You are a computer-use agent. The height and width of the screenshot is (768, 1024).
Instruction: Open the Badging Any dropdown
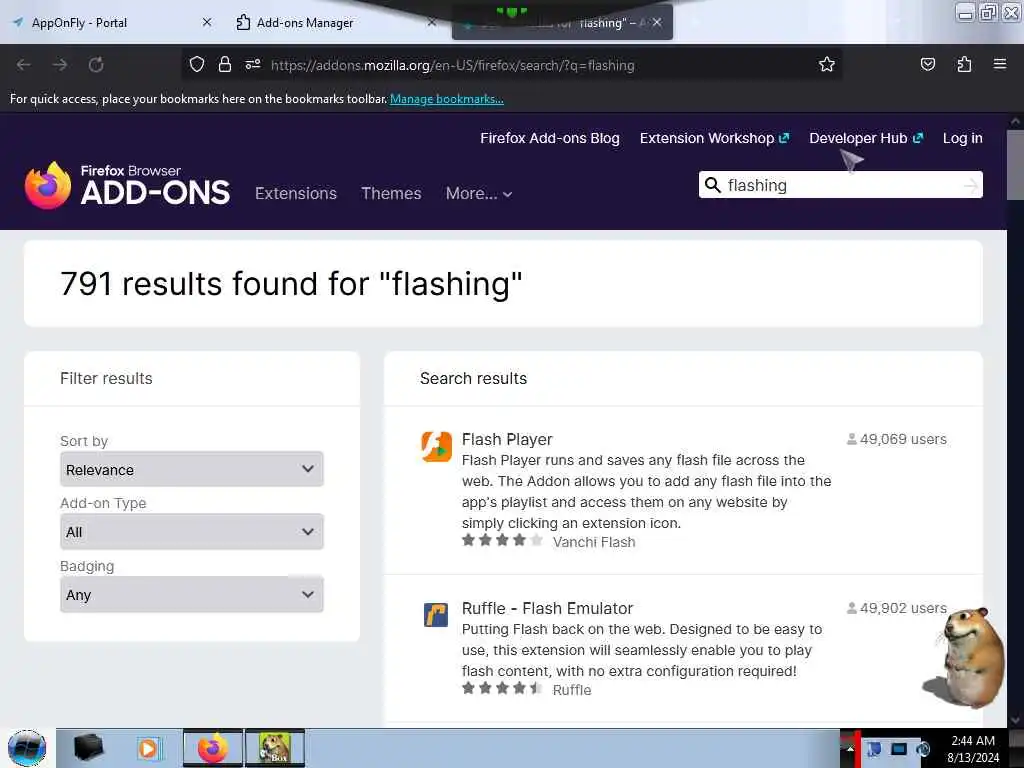(x=191, y=594)
